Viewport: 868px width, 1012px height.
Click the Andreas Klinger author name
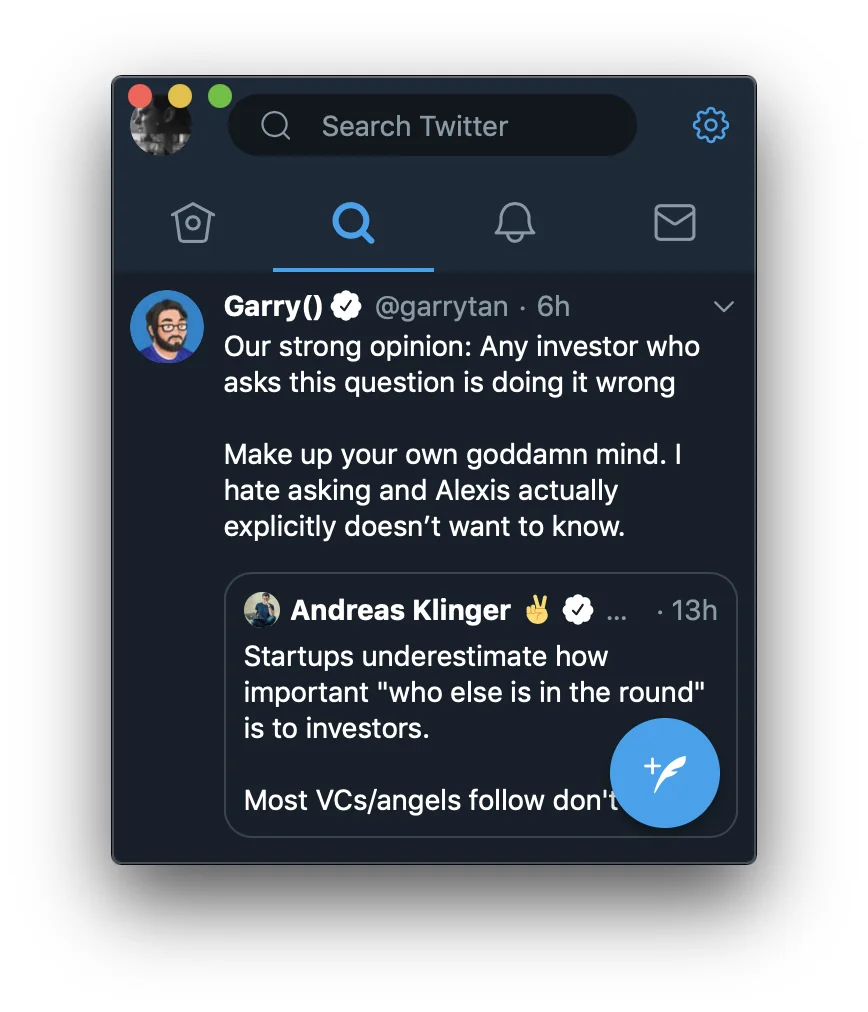(400, 610)
